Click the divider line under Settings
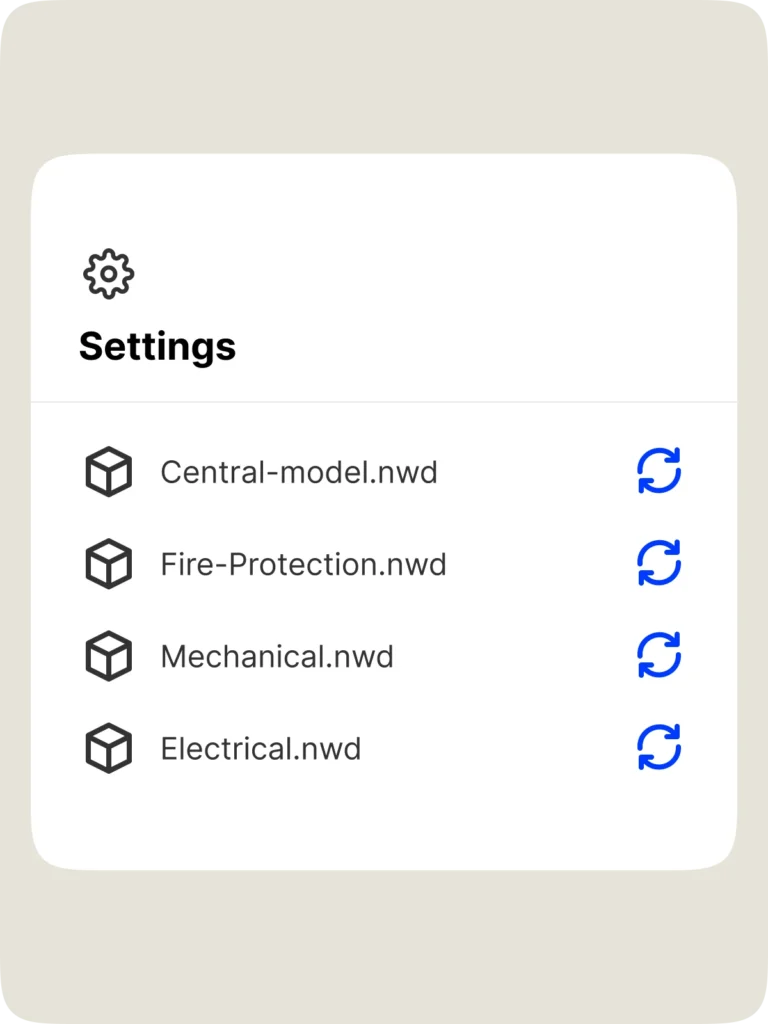The image size is (768, 1024). 384,402
